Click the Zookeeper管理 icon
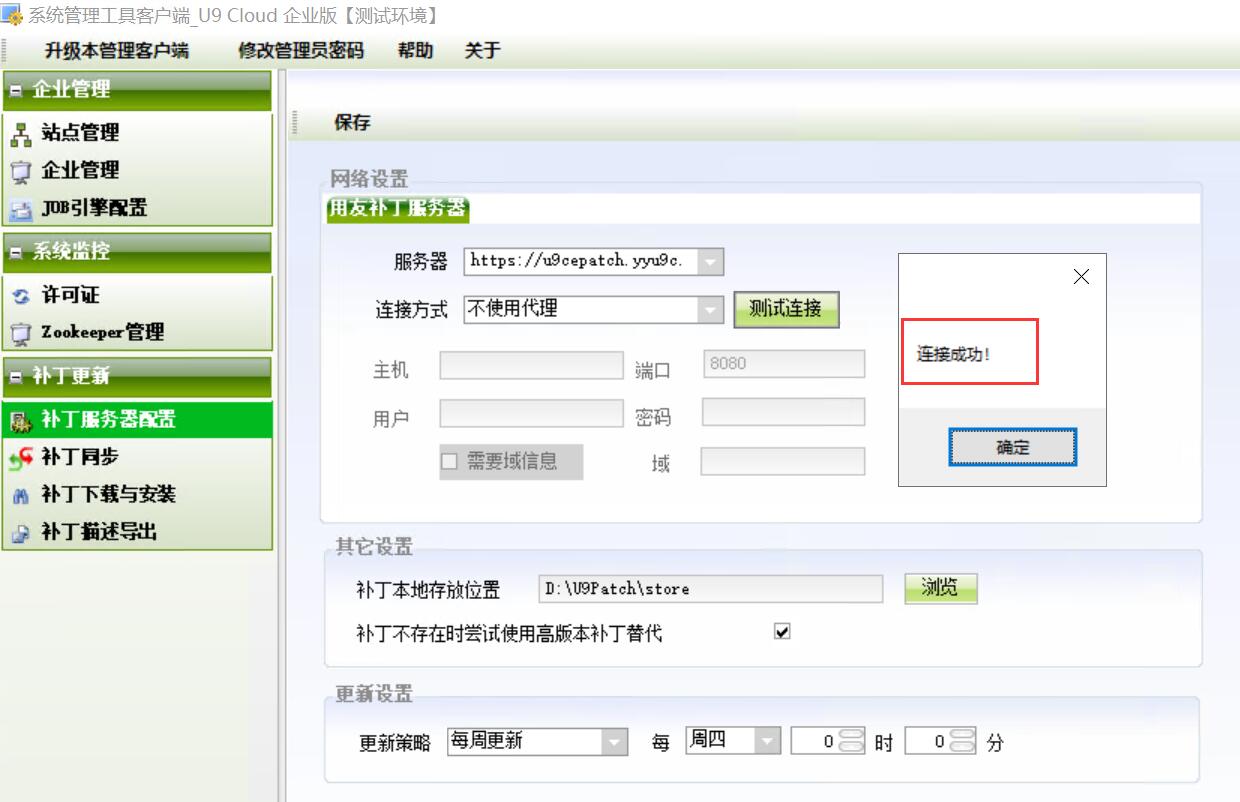1240x802 pixels. coord(20,333)
